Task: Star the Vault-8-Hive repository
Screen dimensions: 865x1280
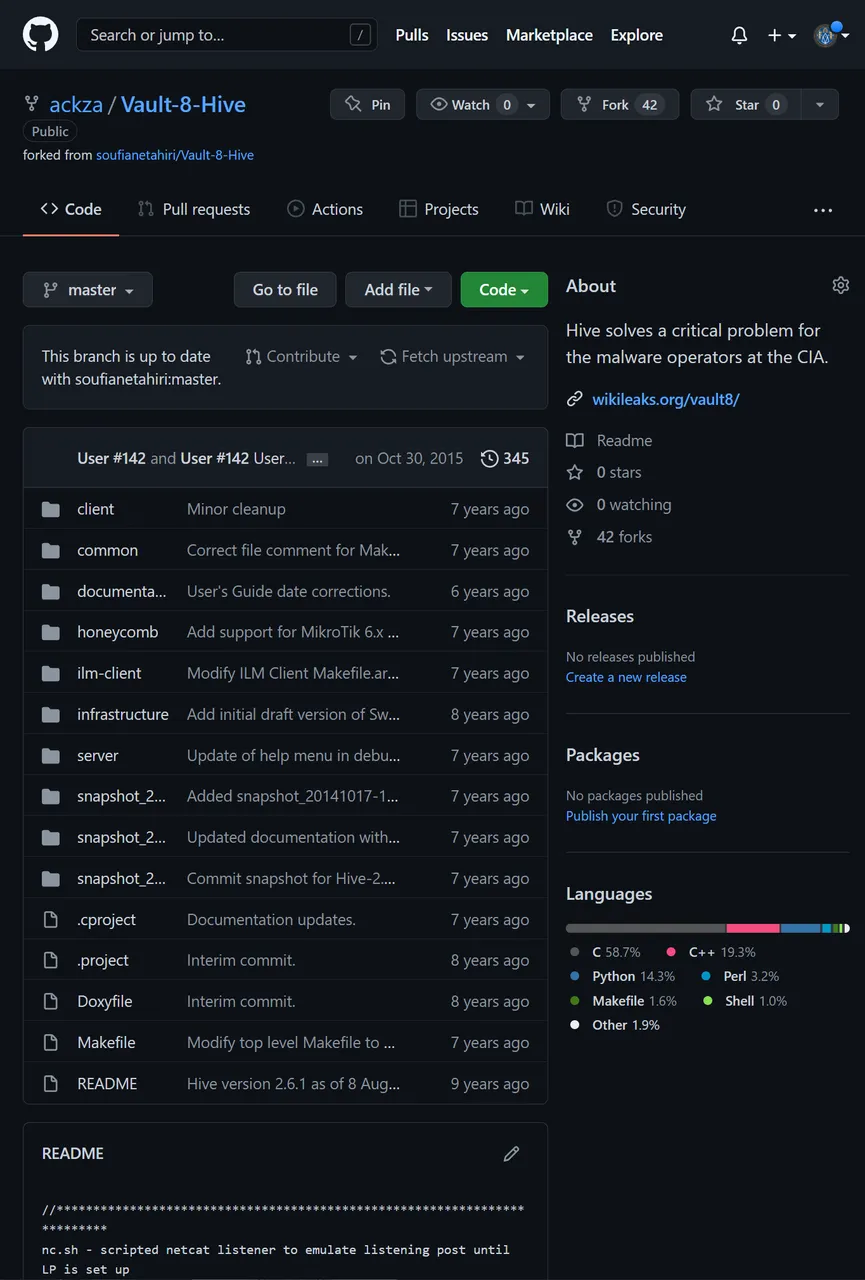Action: (745, 105)
